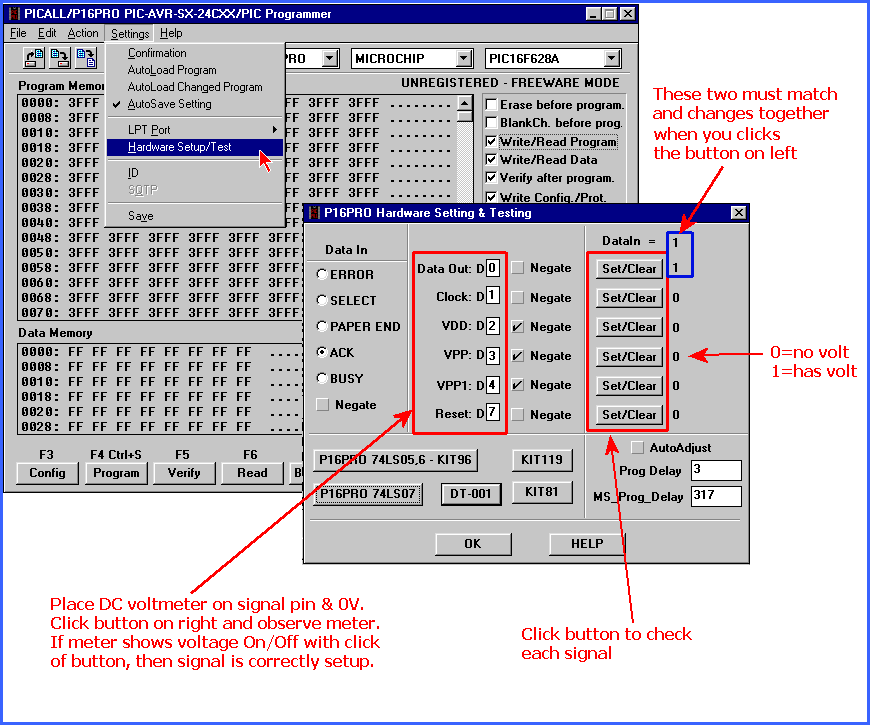Open the Help menu
Image resolution: width=870 pixels, height=725 pixels.
(171, 33)
